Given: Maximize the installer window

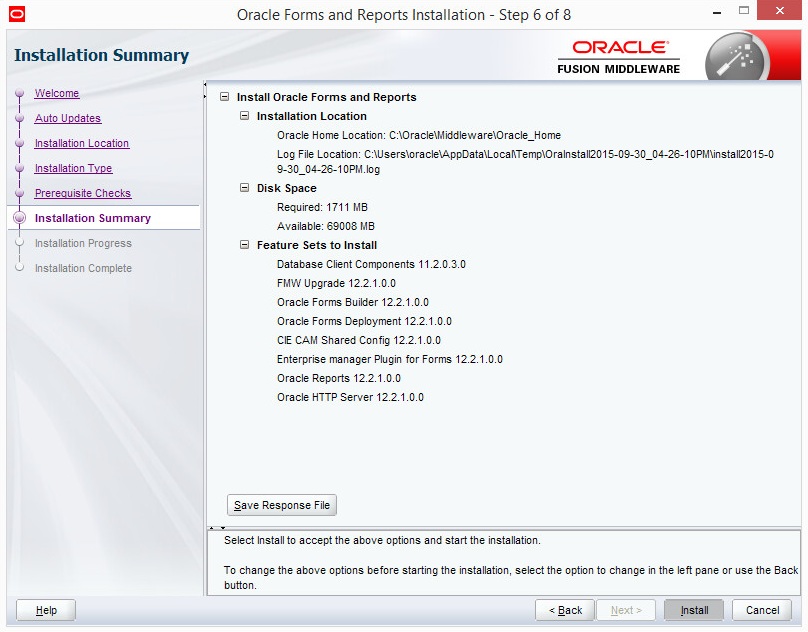Looking at the screenshot, I should (x=744, y=10).
